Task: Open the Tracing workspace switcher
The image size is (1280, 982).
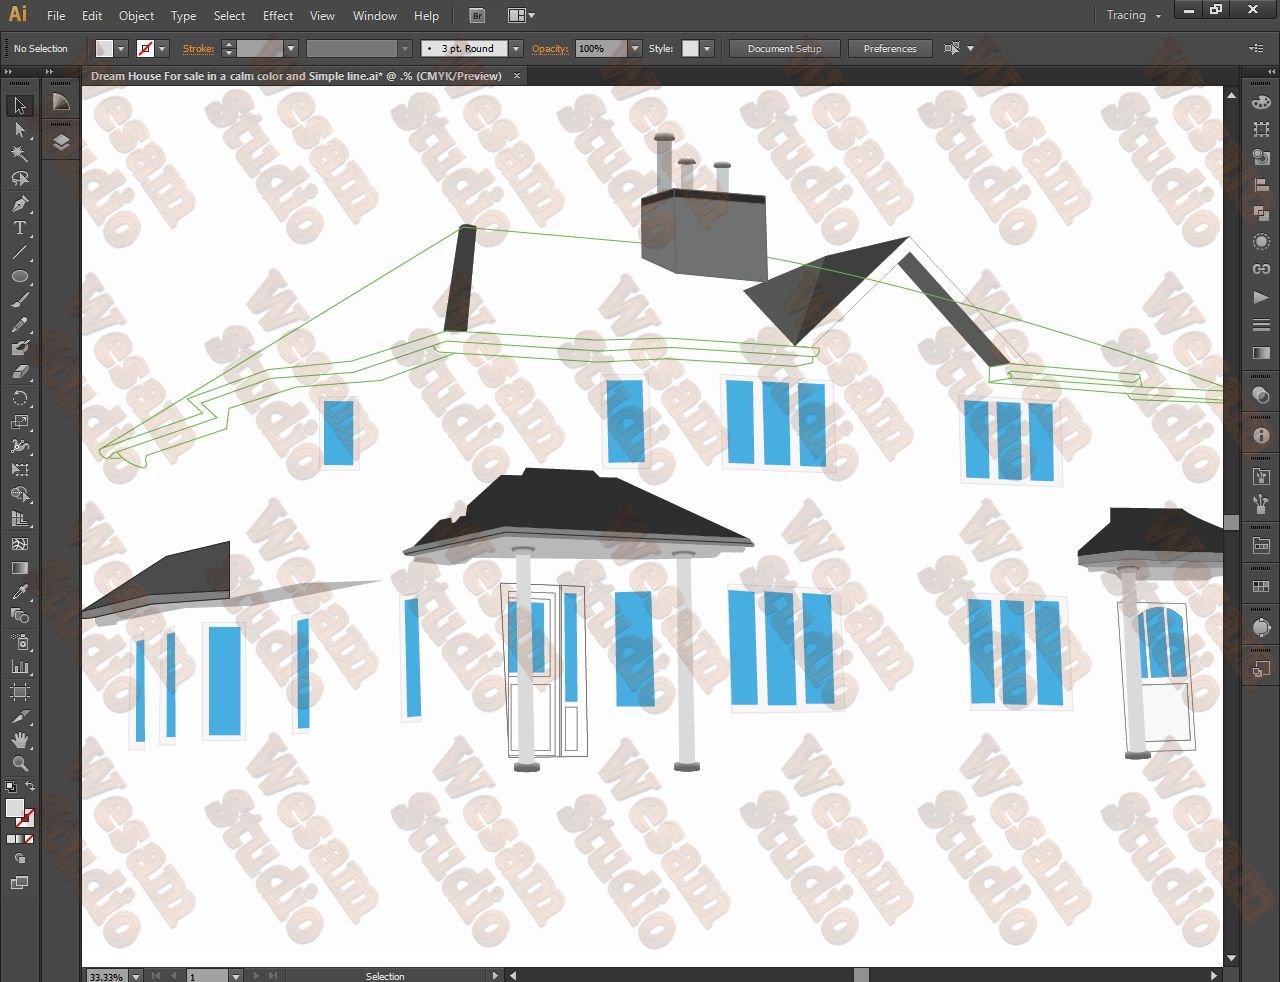Action: (1134, 15)
